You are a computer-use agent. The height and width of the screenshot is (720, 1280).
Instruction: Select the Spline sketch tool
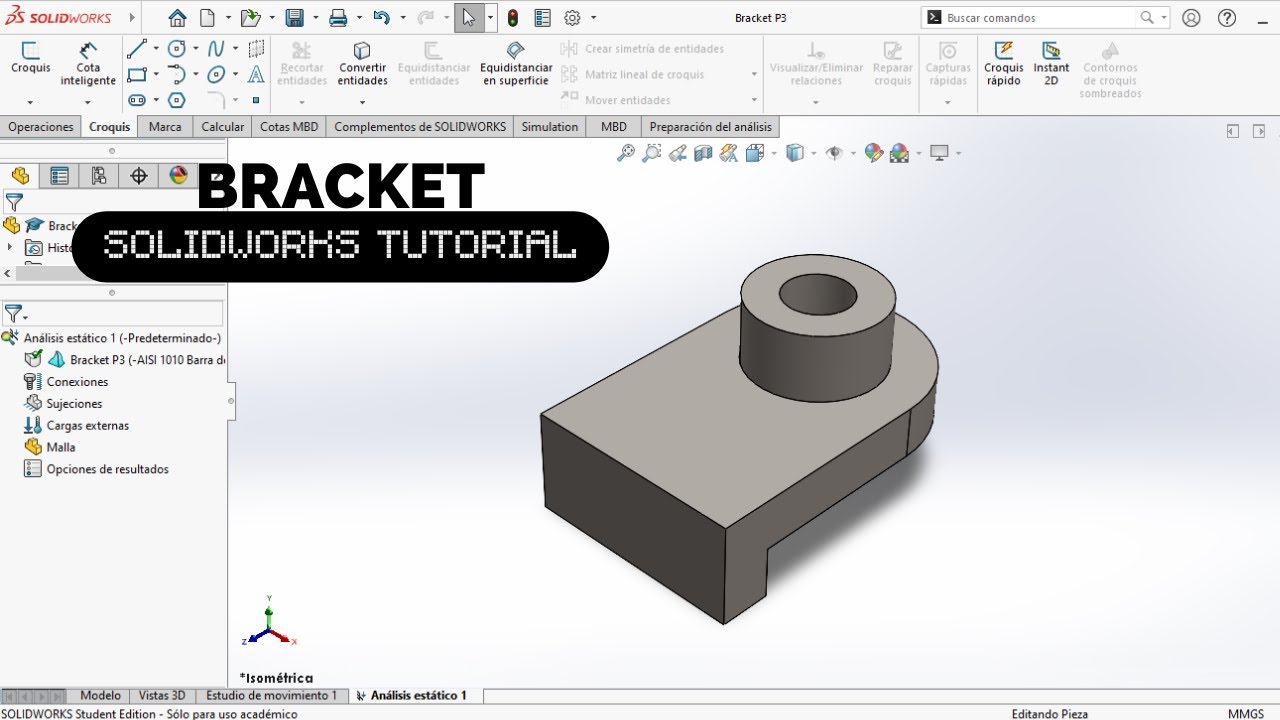216,48
